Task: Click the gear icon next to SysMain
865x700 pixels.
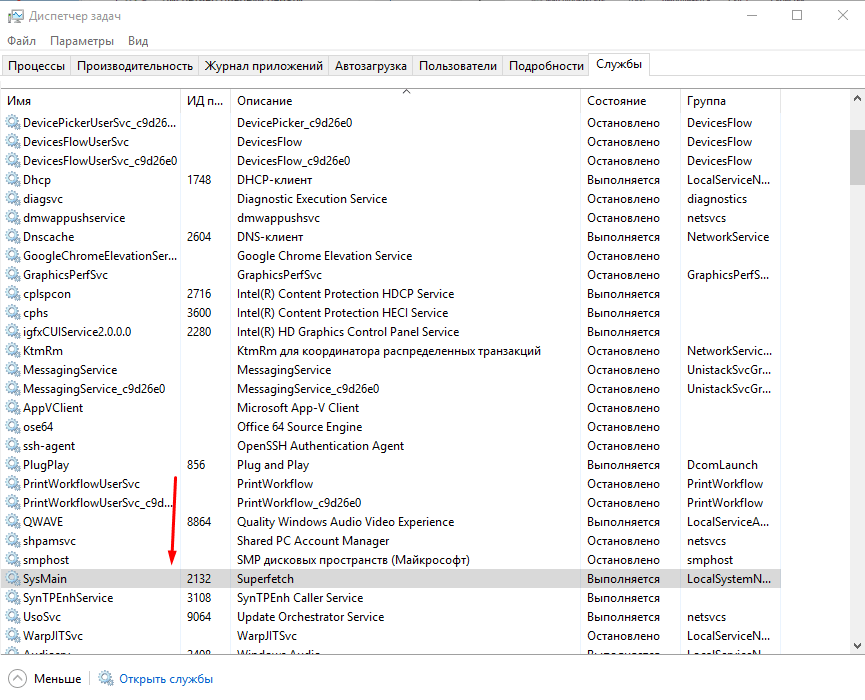Action: tap(13, 579)
